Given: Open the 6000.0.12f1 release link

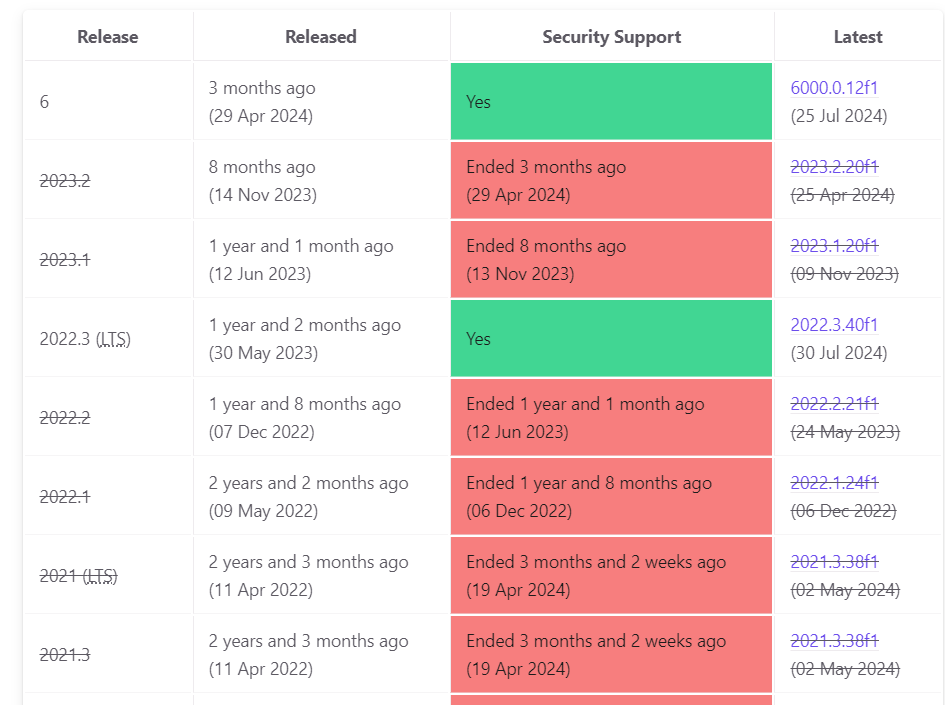Looking at the screenshot, I should pos(834,88).
